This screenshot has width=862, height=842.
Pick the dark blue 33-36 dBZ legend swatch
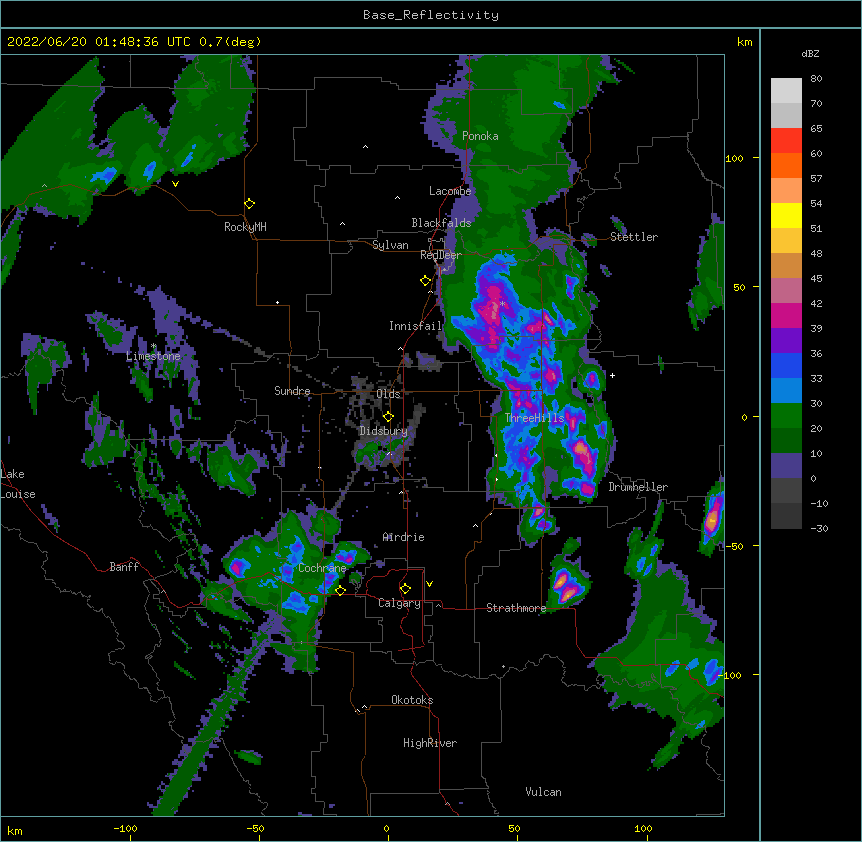[x=786, y=365]
